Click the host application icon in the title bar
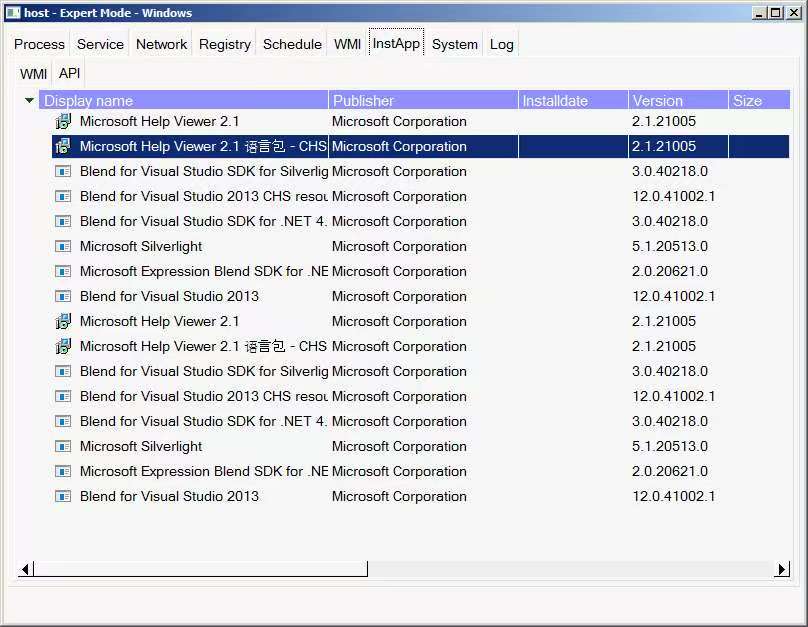Image resolution: width=808 pixels, height=627 pixels. (13, 13)
